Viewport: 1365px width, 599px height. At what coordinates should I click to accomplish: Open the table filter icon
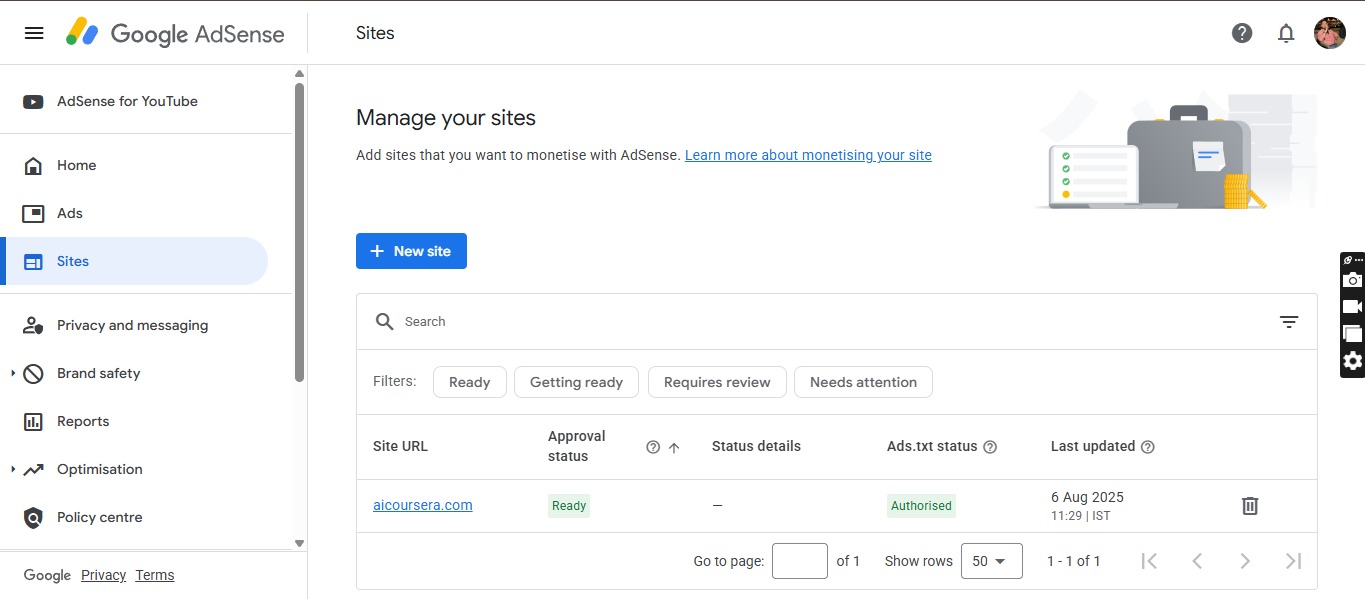1289,322
